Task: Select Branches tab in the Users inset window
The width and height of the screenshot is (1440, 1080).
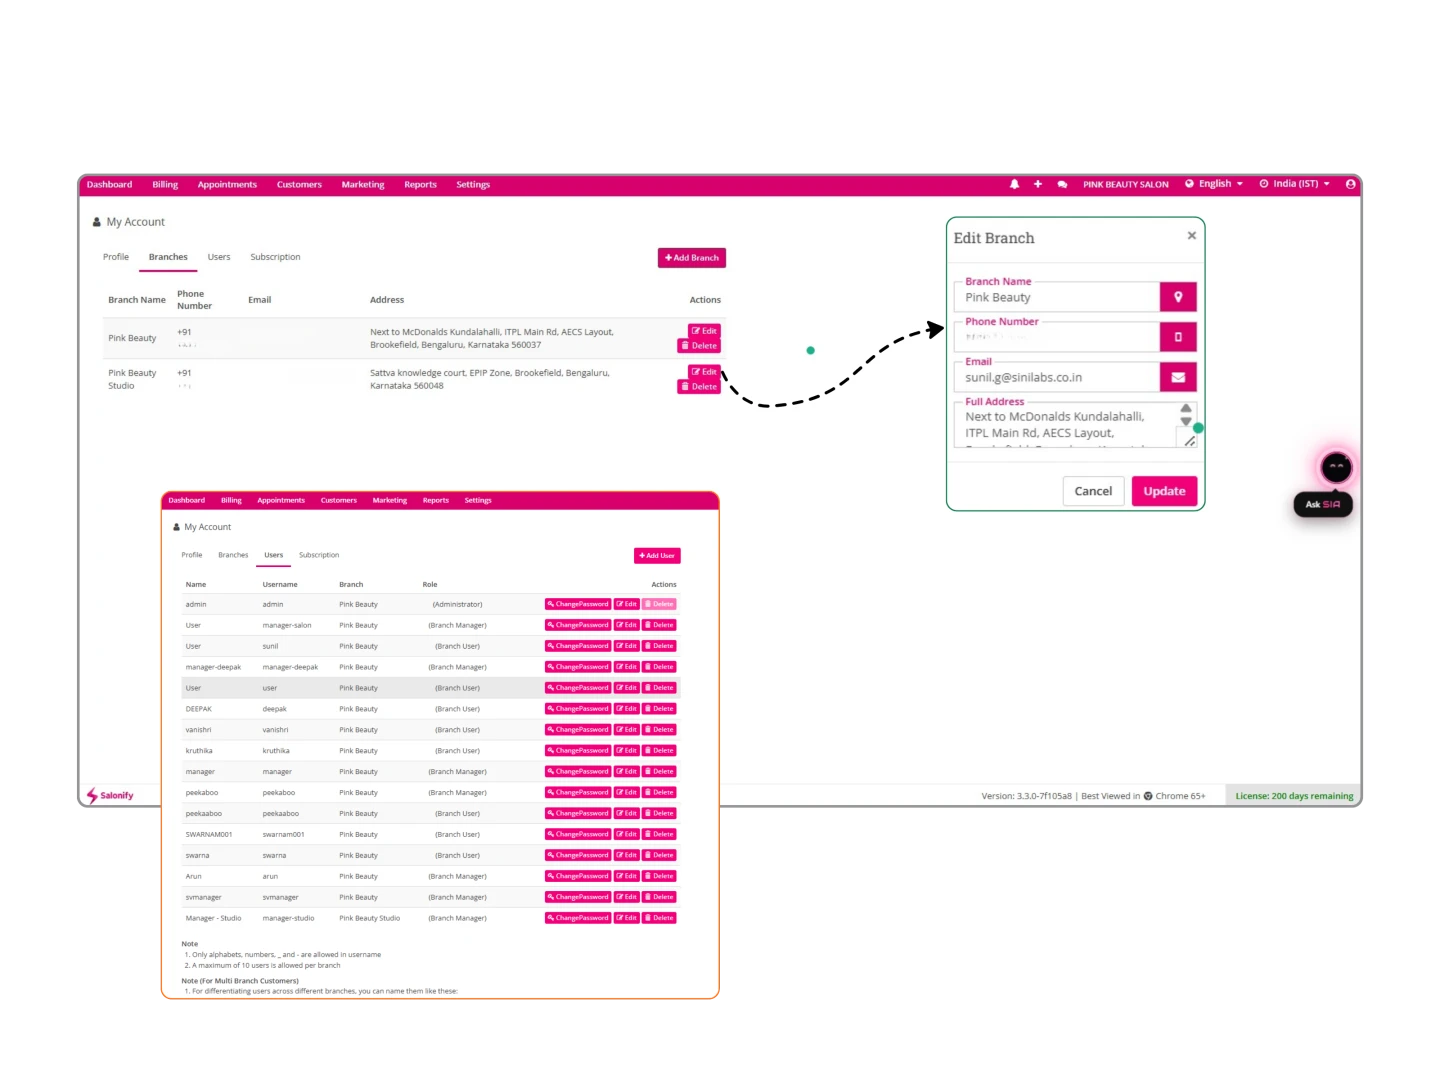Action: click(x=233, y=555)
